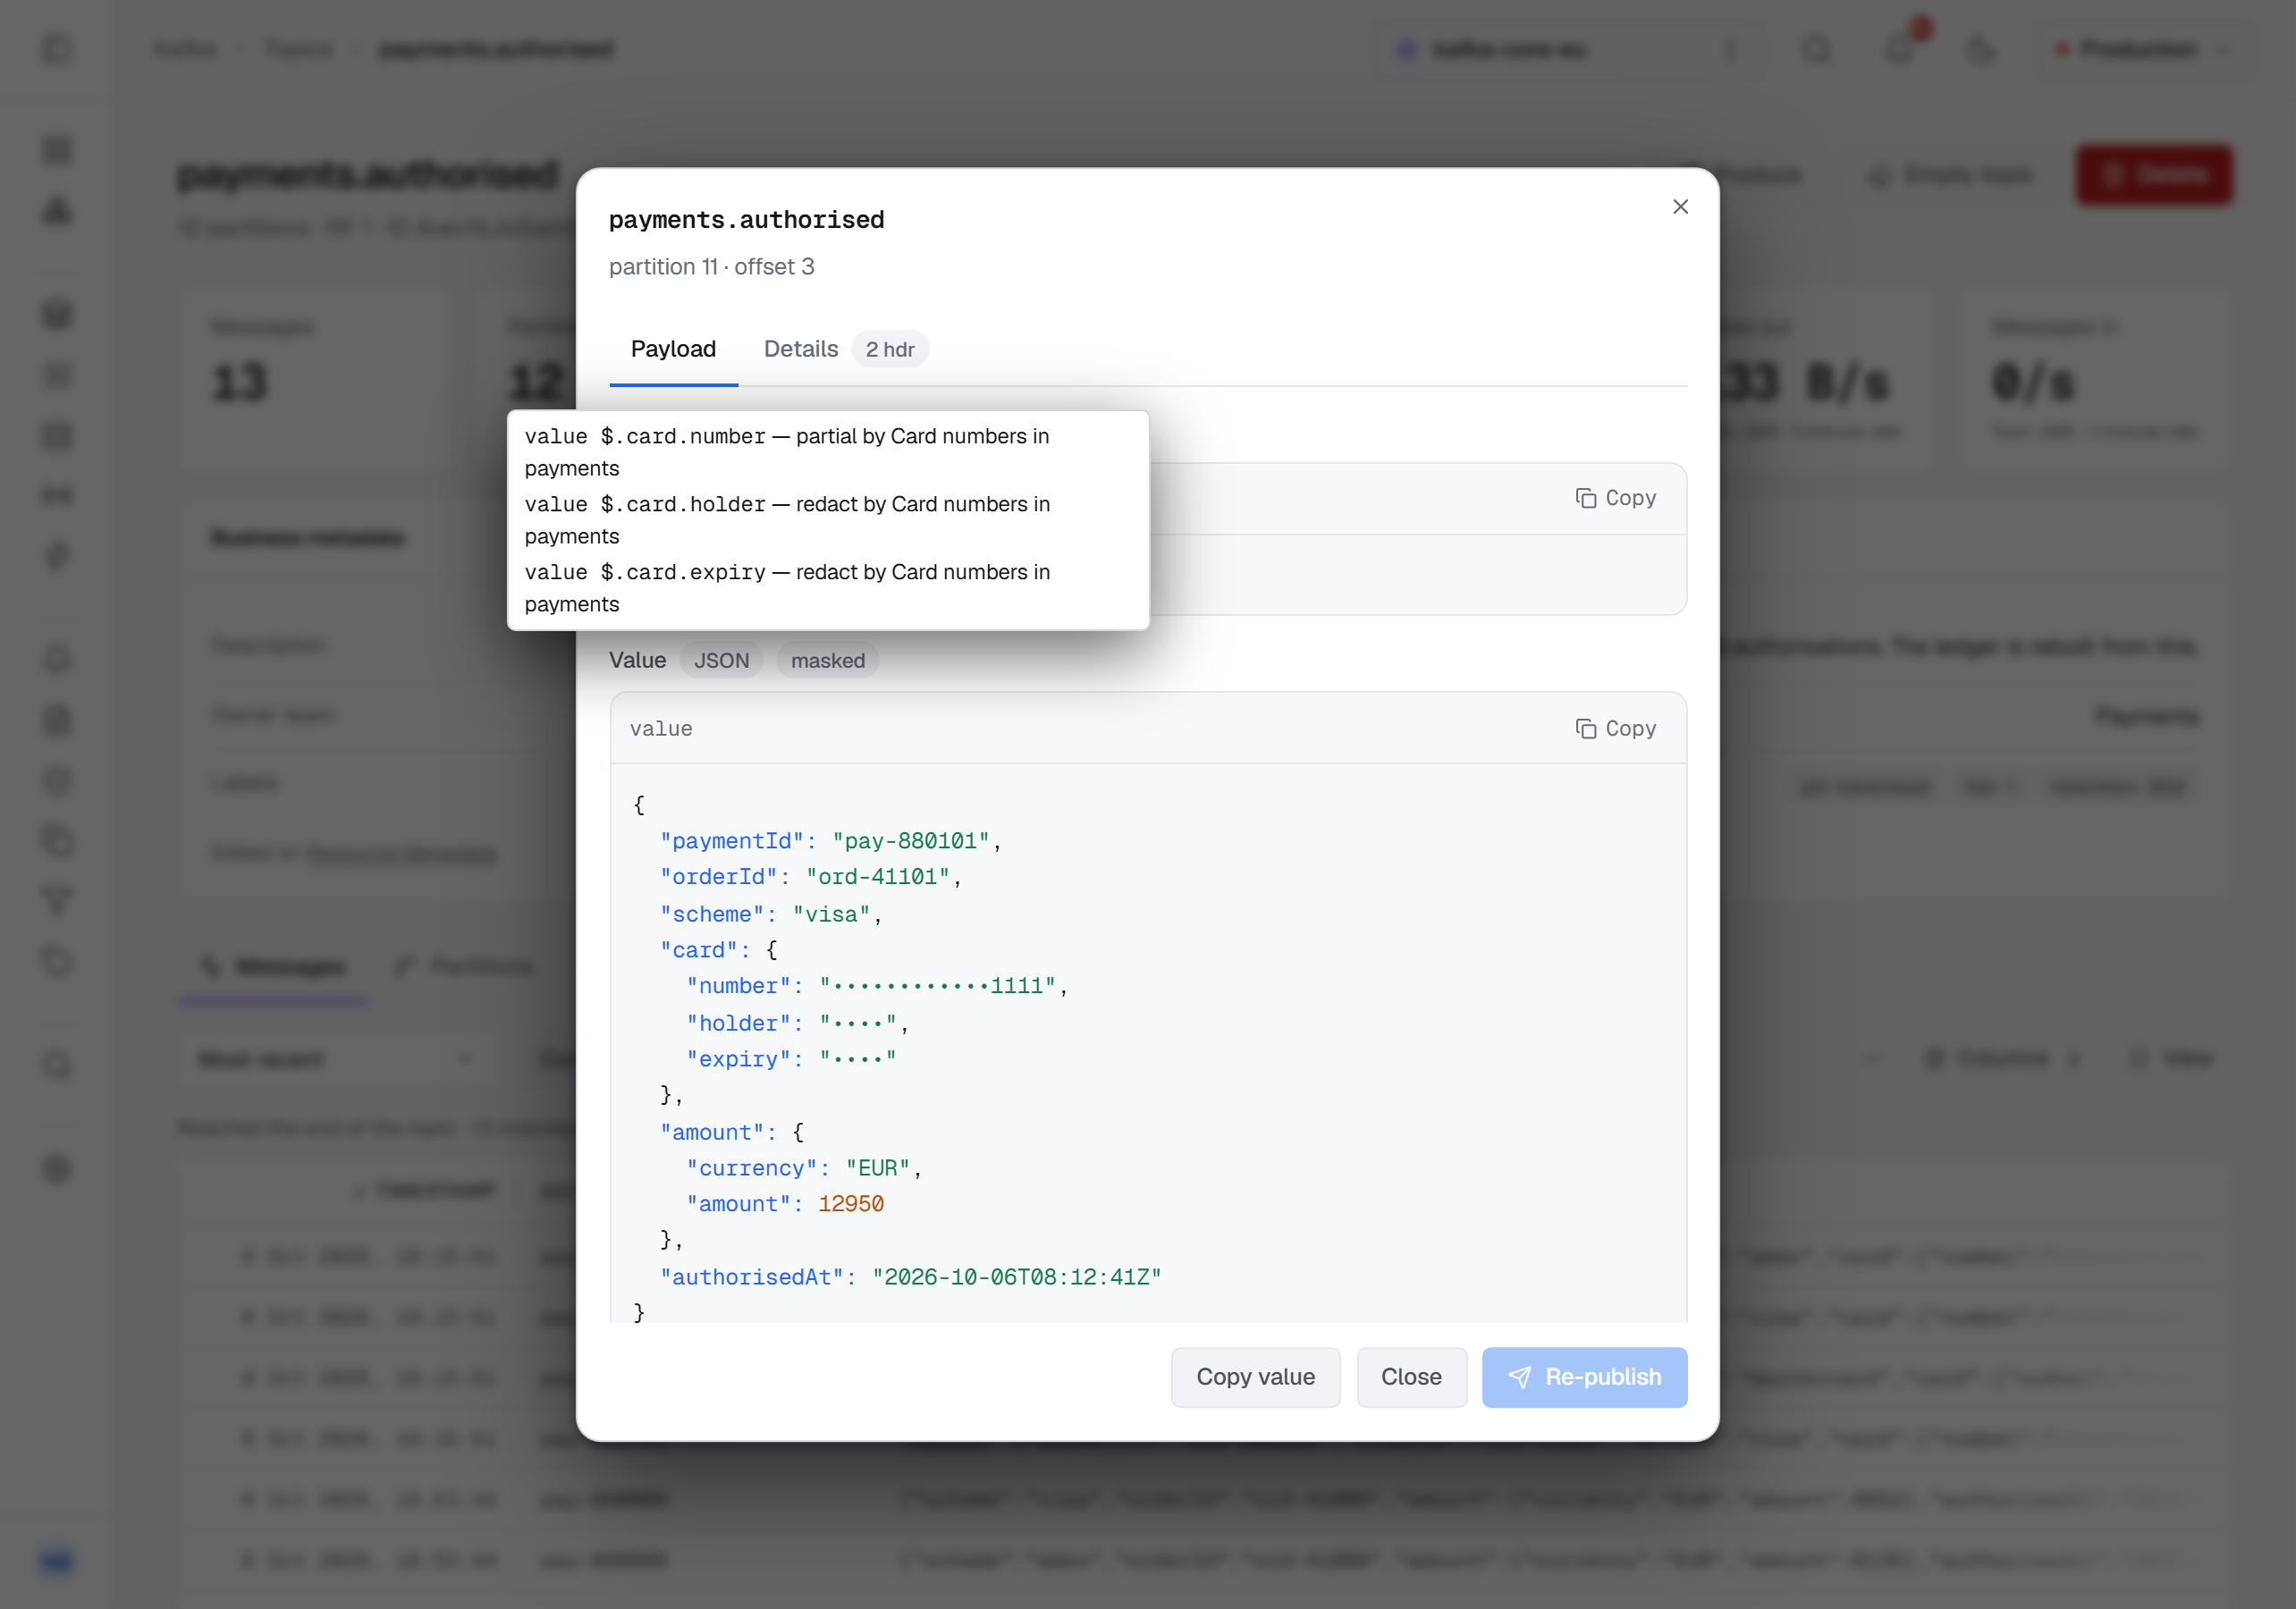The height and width of the screenshot is (1609, 2296).
Task: Click the Empty topic button in the background
Action: [x=1952, y=175]
